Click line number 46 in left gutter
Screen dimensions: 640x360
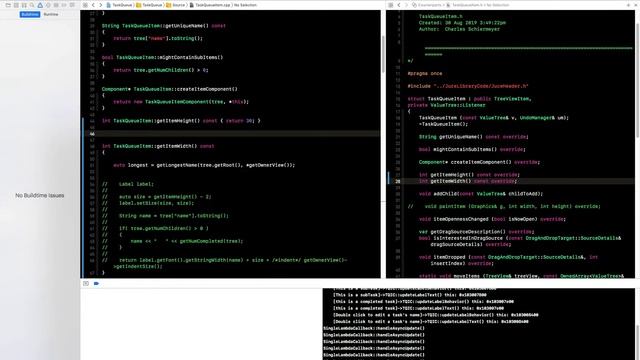[x=92, y=133]
